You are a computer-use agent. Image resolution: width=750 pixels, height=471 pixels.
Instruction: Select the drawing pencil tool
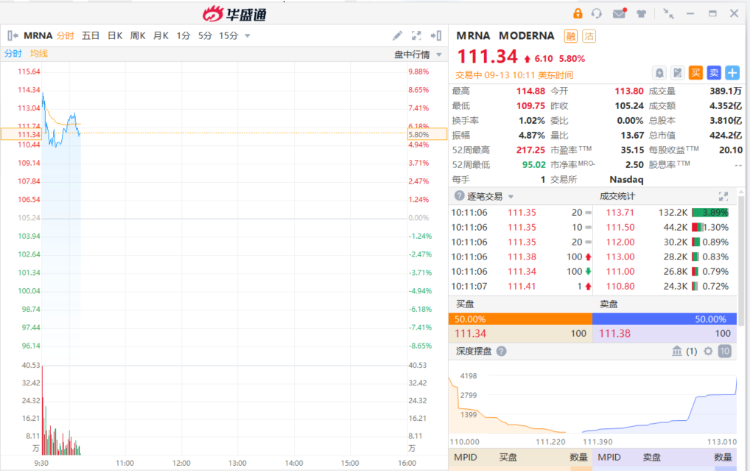397,35
